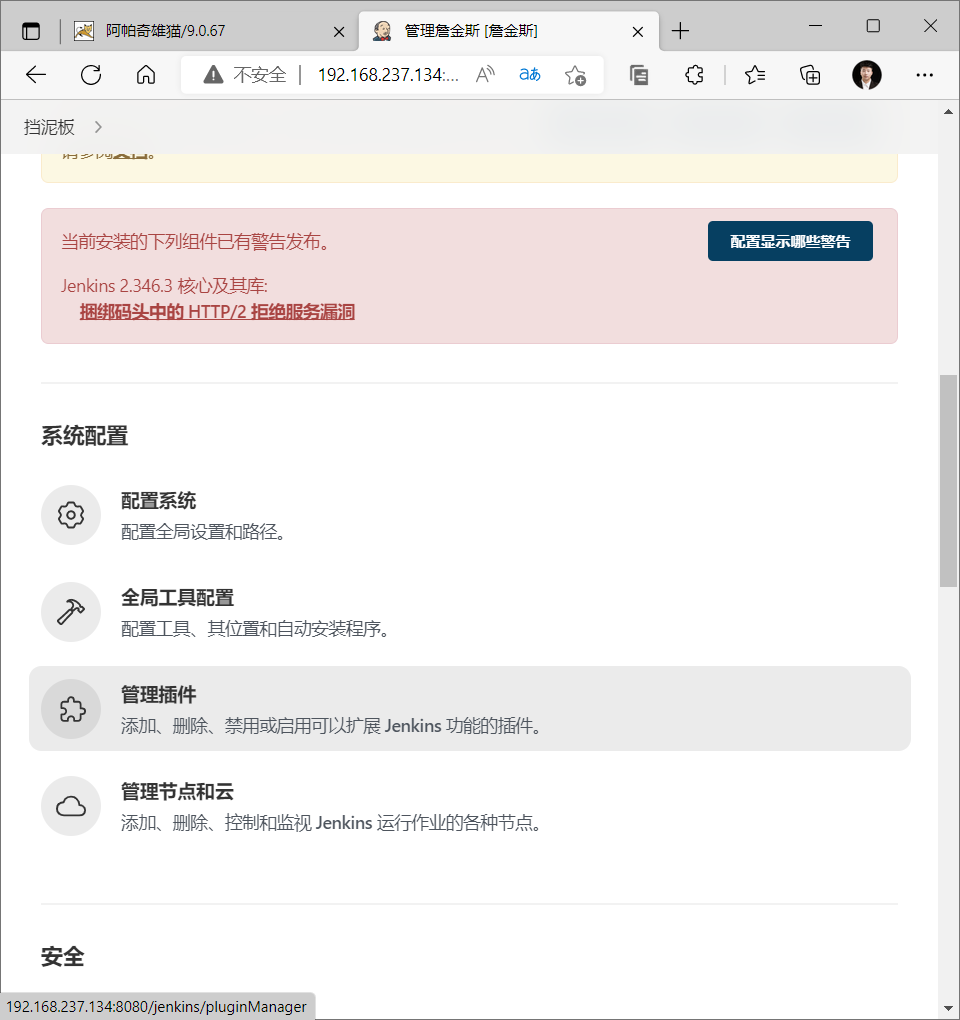The image size is (960, 1020).
Task: Minimize the browser window
Action: (816, 26)
